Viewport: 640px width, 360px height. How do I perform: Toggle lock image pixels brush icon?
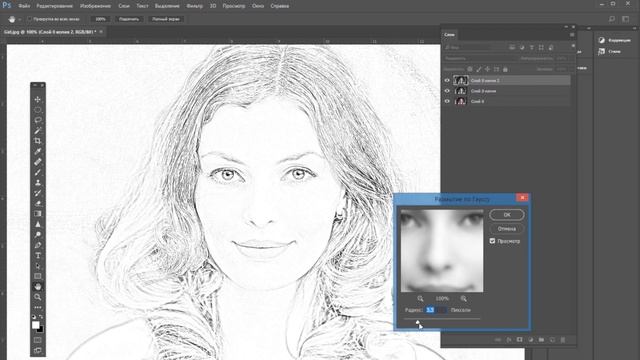[479, 69]
